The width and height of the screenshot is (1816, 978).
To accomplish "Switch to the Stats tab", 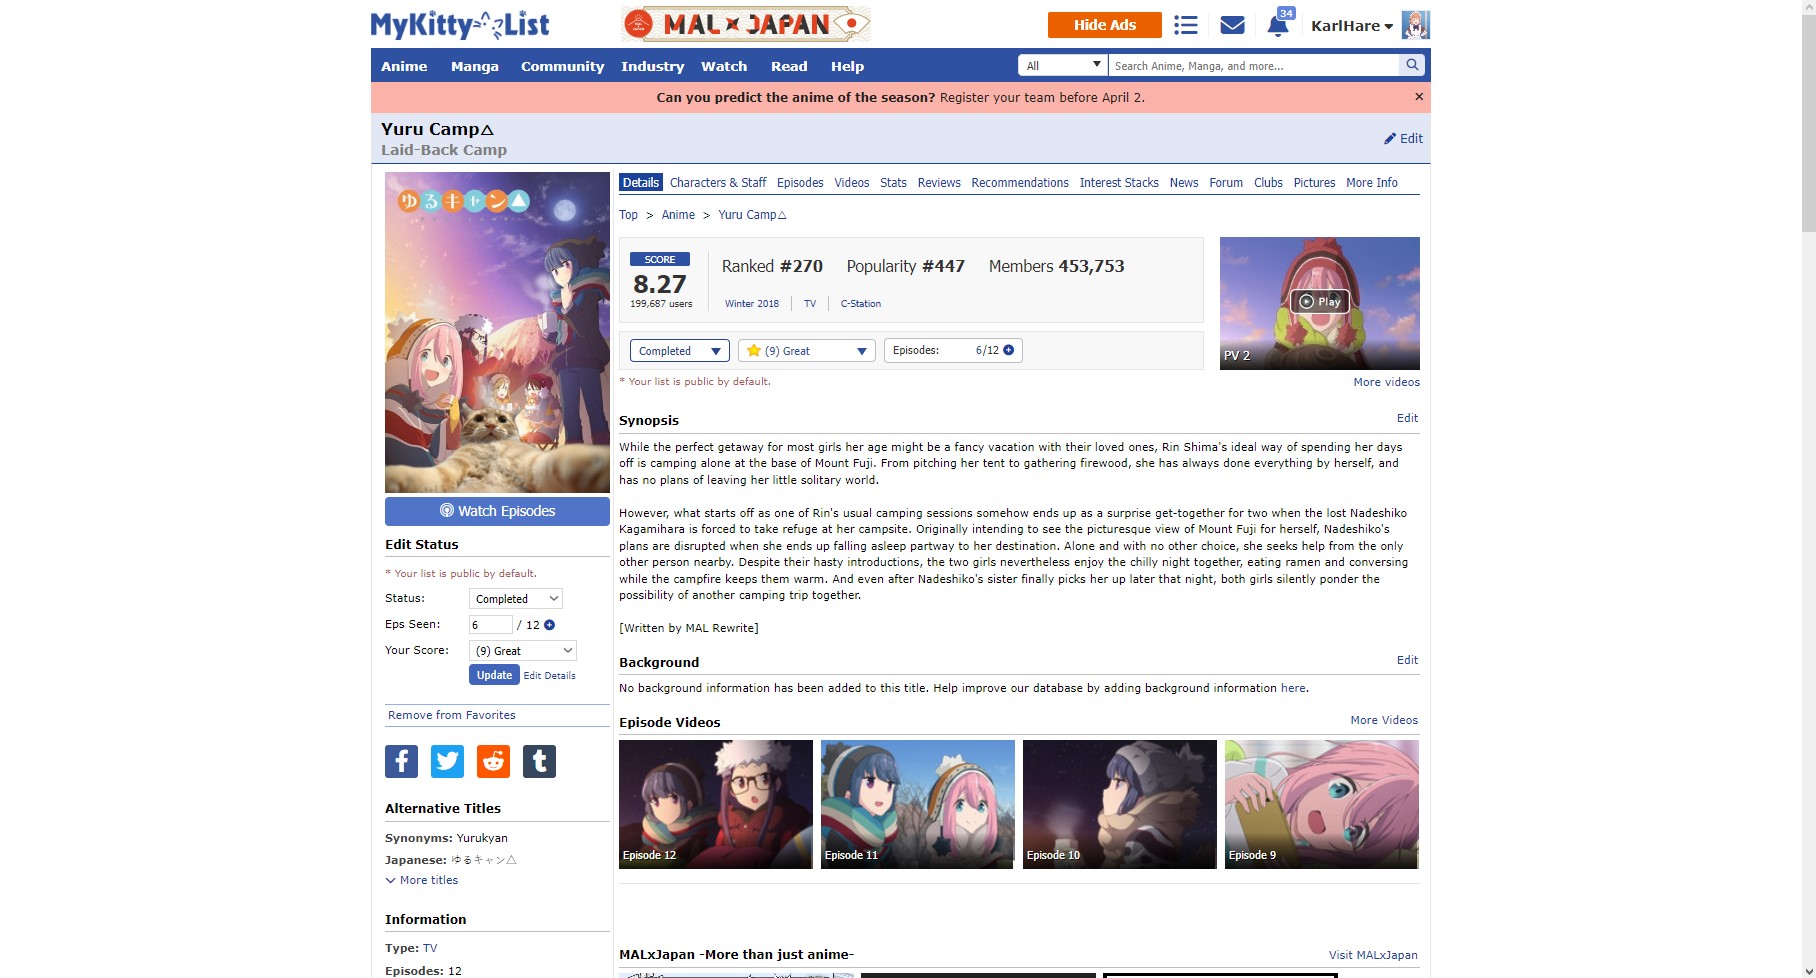I will (x=893, y=183).
